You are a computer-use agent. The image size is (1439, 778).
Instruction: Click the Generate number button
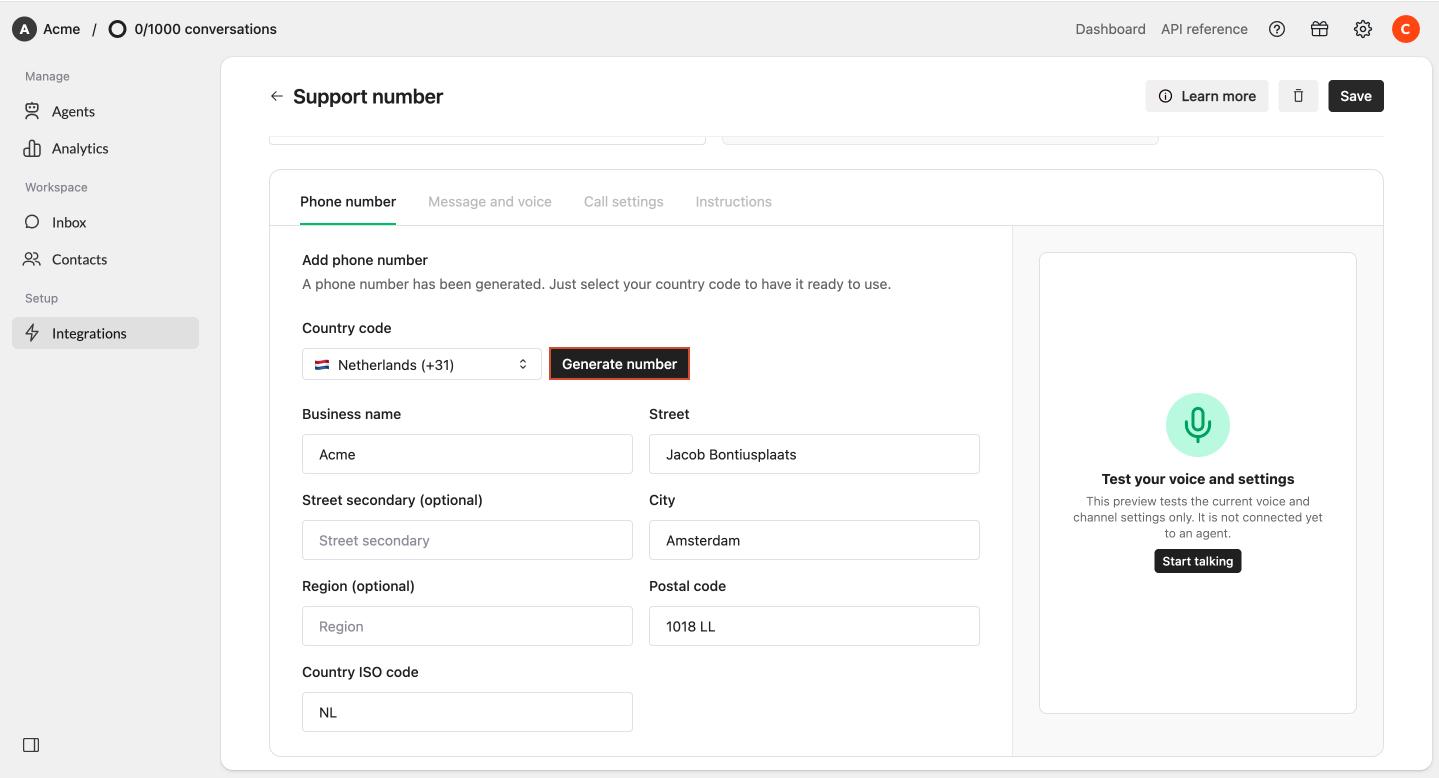(620, 364)
